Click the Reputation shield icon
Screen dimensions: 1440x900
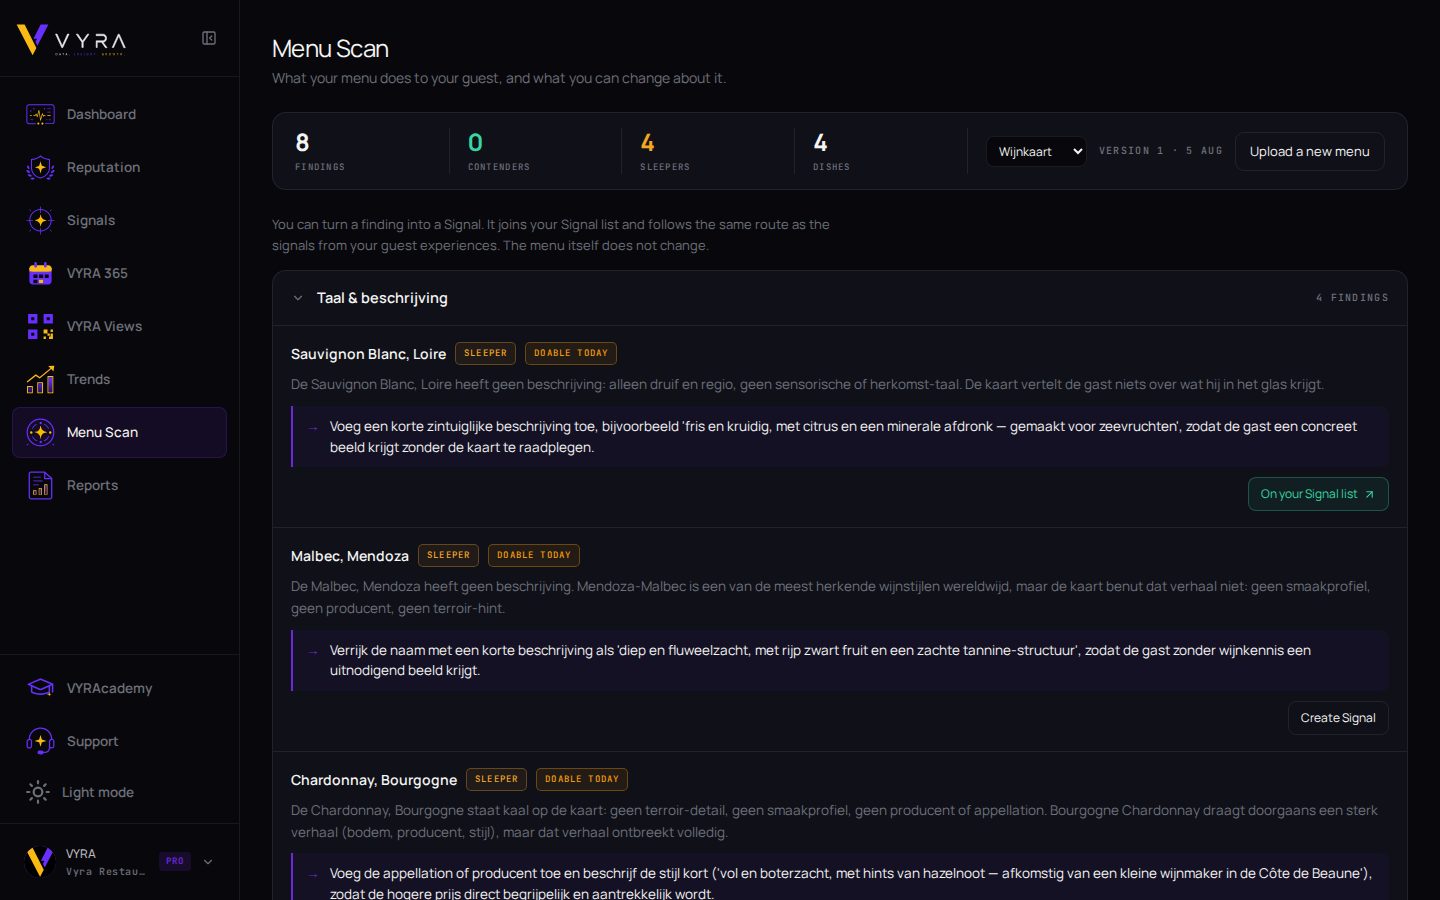pos(40,168)
